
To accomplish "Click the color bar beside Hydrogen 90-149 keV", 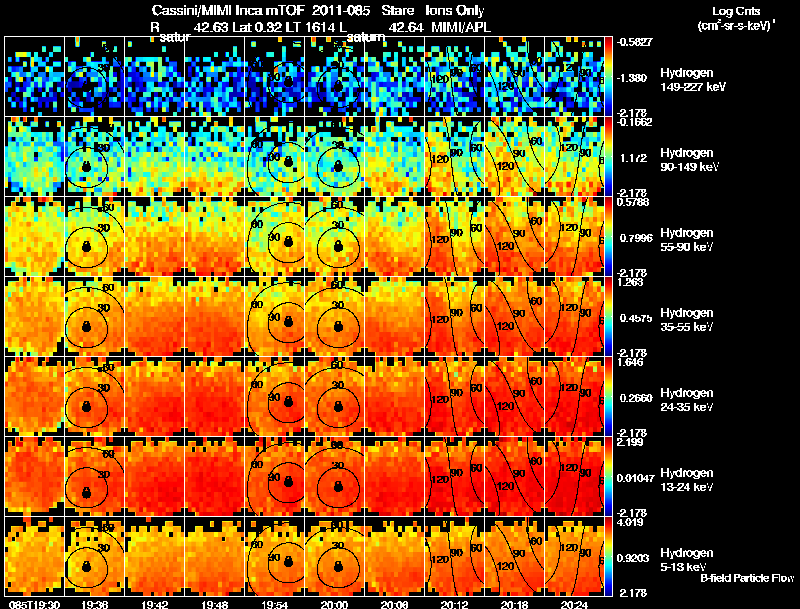I will tap(608, 157).
